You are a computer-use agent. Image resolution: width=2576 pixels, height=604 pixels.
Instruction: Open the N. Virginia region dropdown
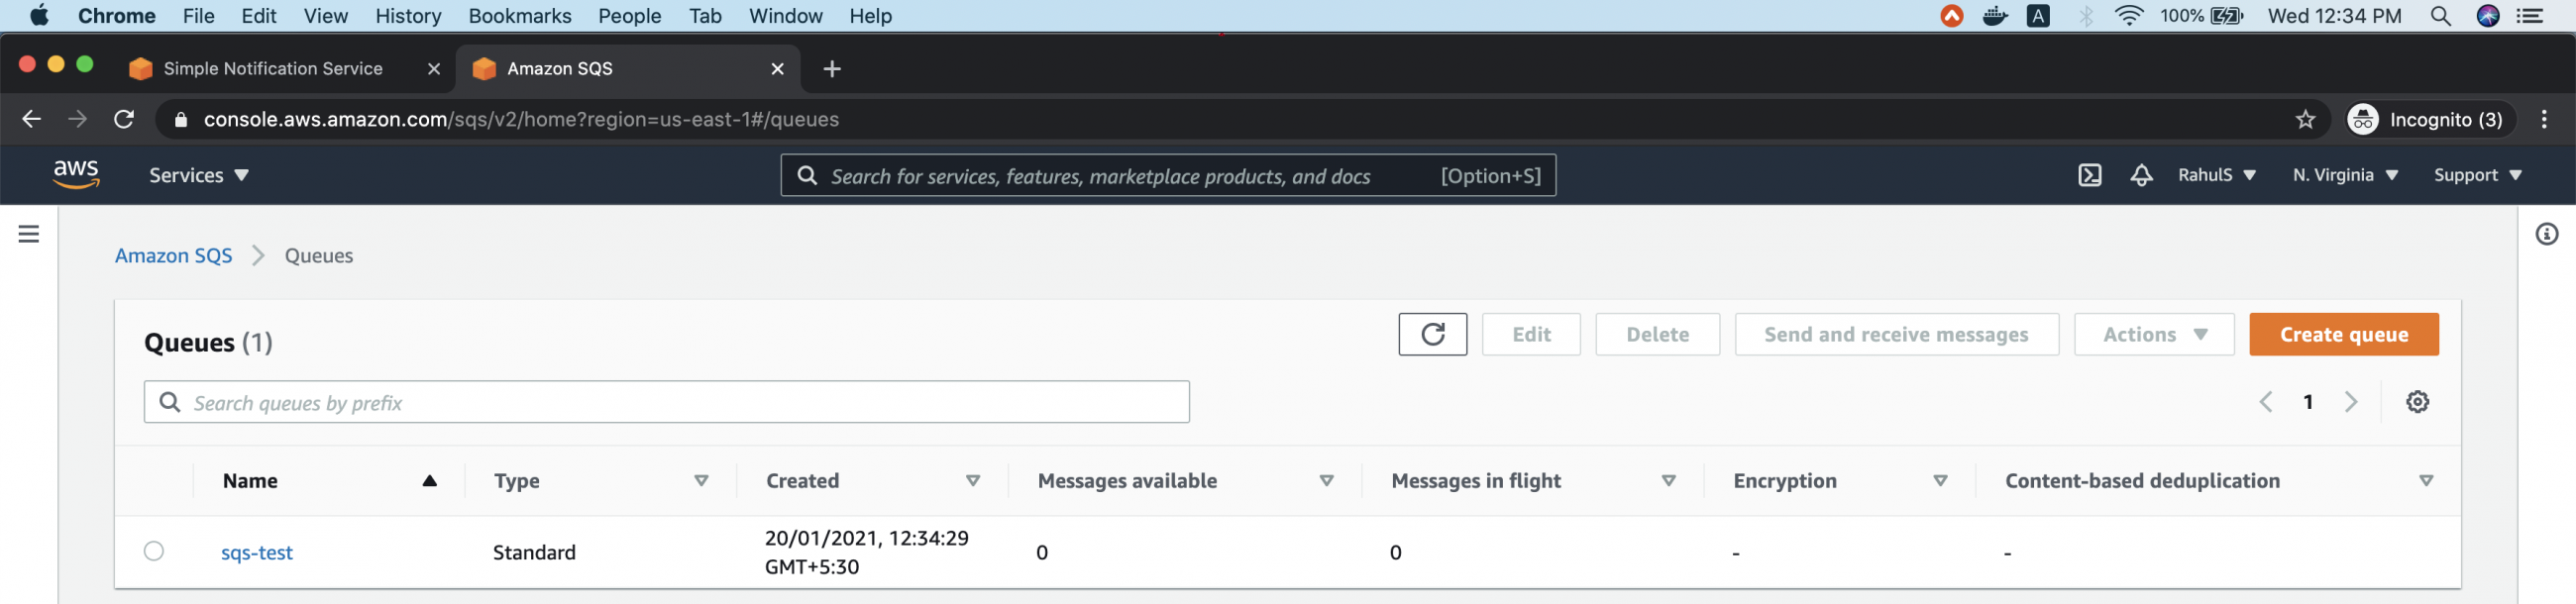tap(2344, 175)
